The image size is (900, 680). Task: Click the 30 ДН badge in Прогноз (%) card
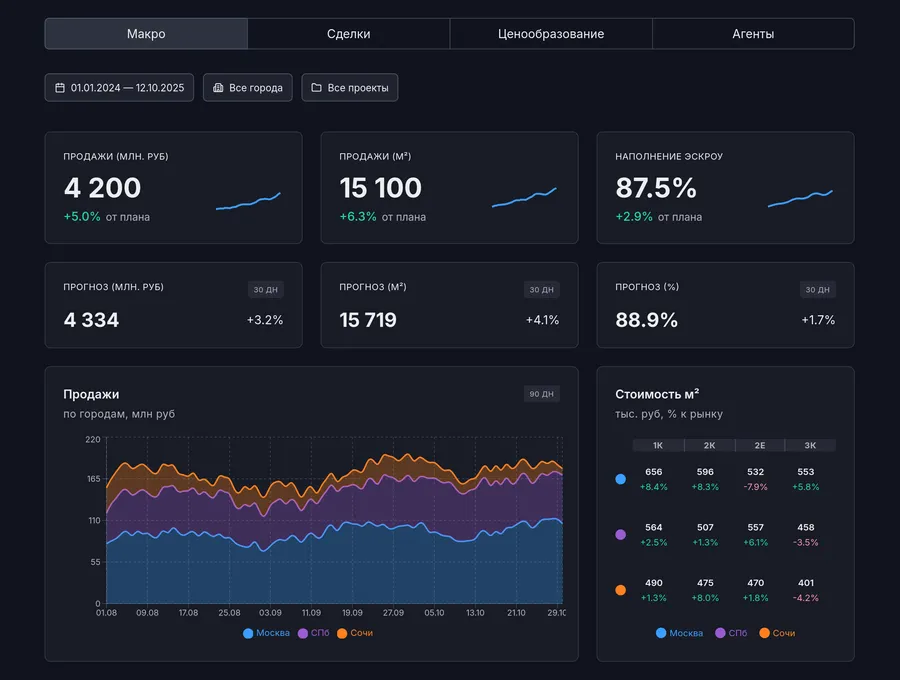[817, 290]
